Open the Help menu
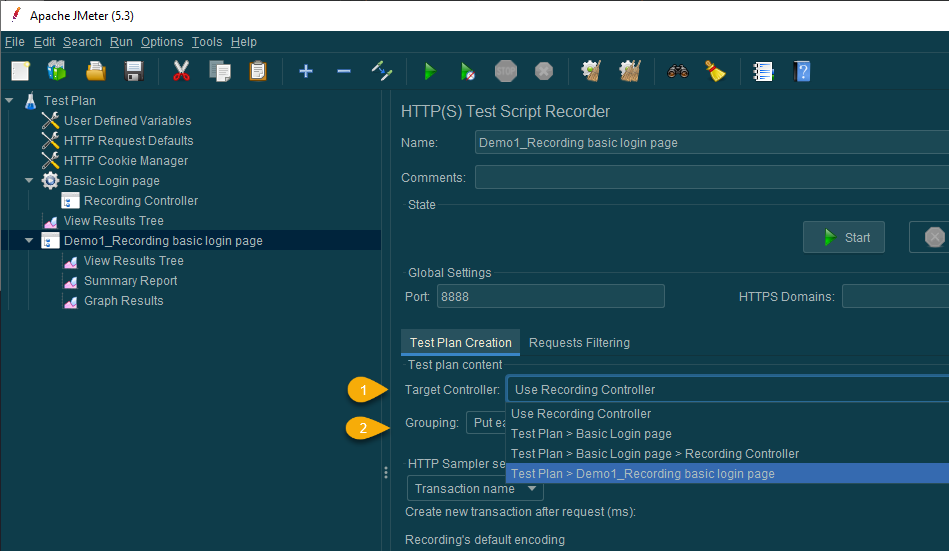Image resolution: width=949 pixels, height=551 pixels. [x=244, y=42]
